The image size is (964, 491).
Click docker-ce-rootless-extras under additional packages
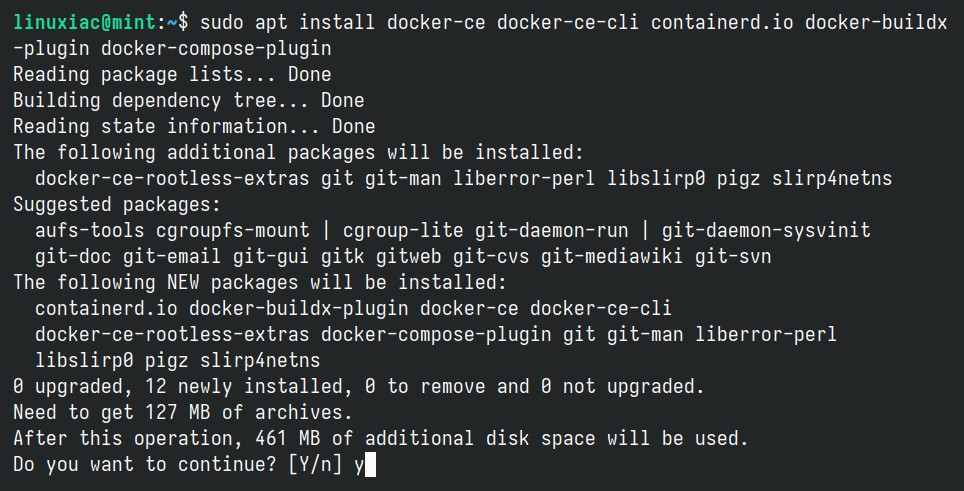pyautogui.click(x=172, y=179)
